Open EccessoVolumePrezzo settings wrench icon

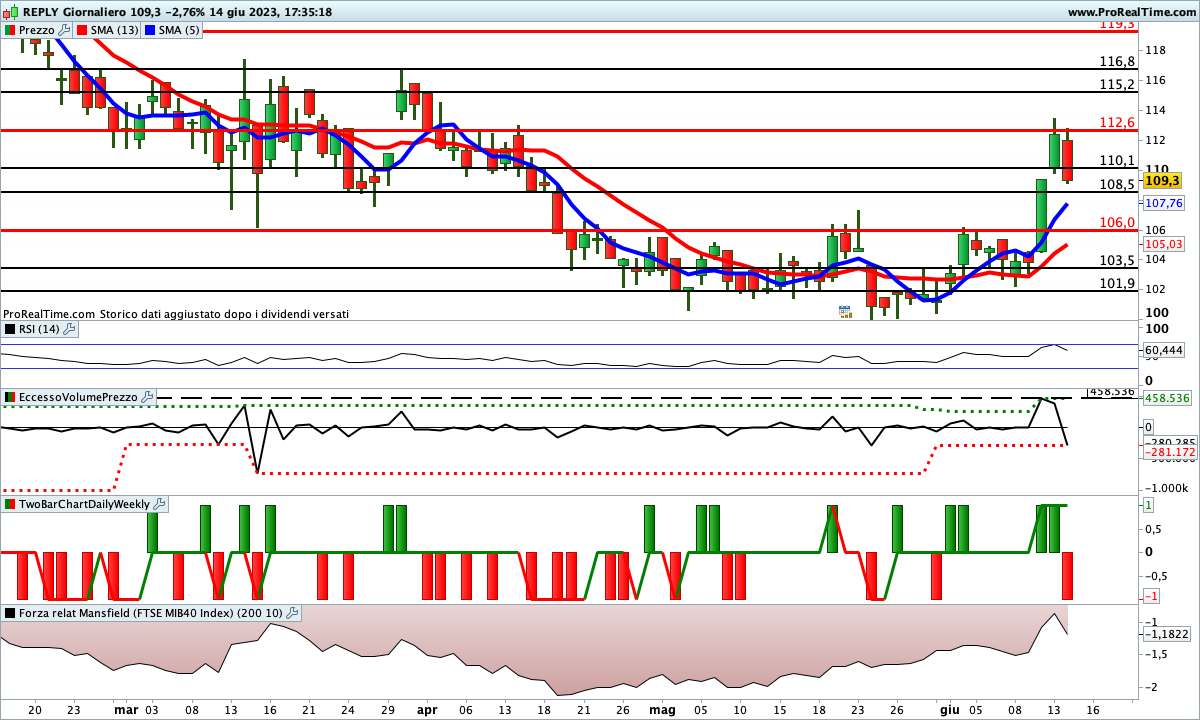148,397
